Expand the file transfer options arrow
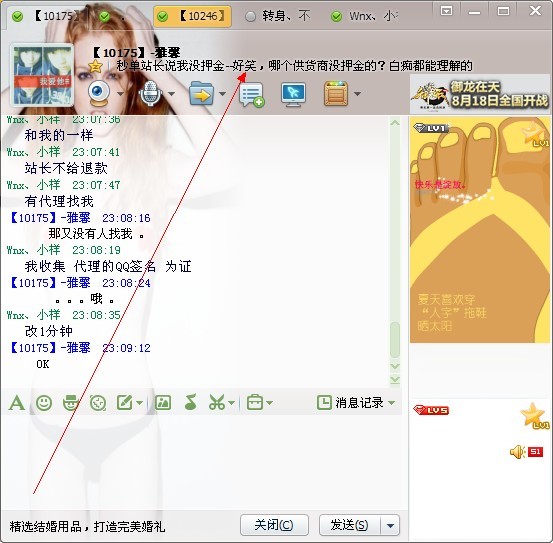This screenshot has width=553, height=543. pos(222,94)
